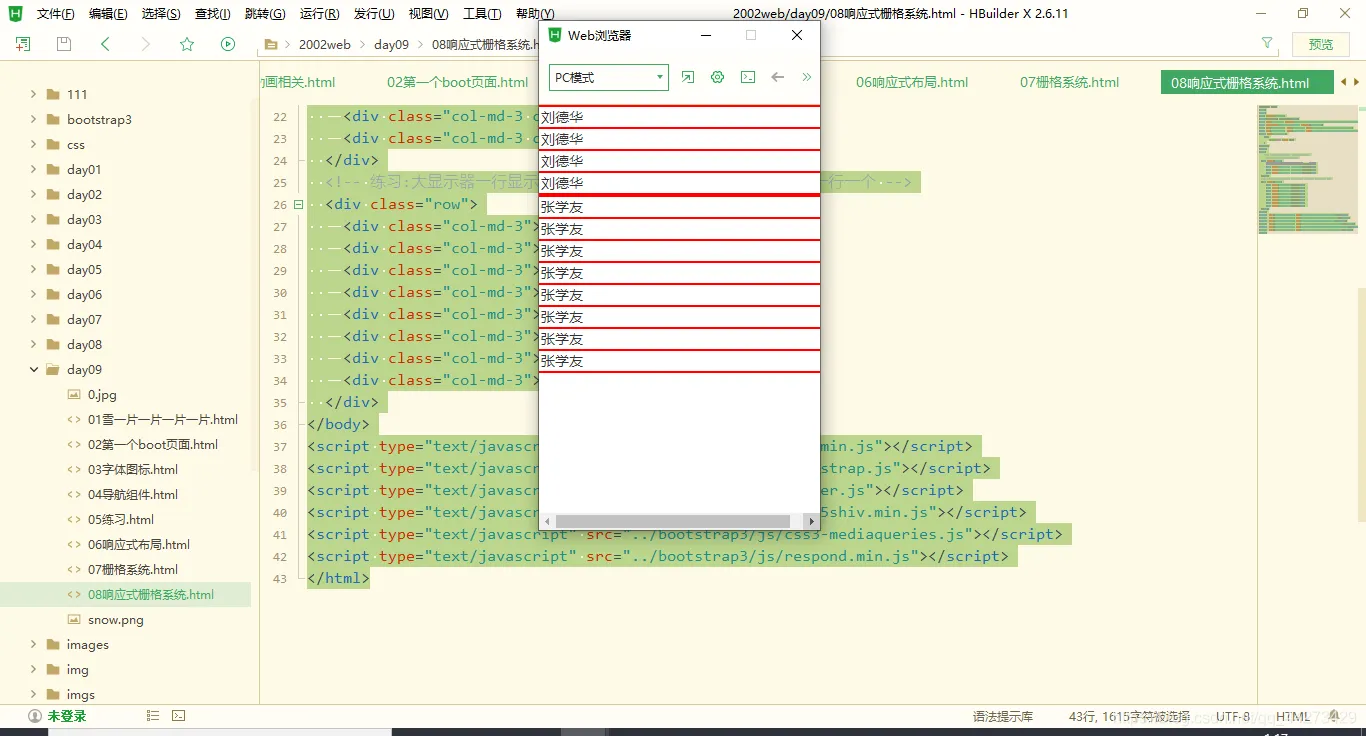Image resolution: width=1366 pixels, height=736 pixels.
Task: Expand the day08 folder
Action: [x=33, y=344]
